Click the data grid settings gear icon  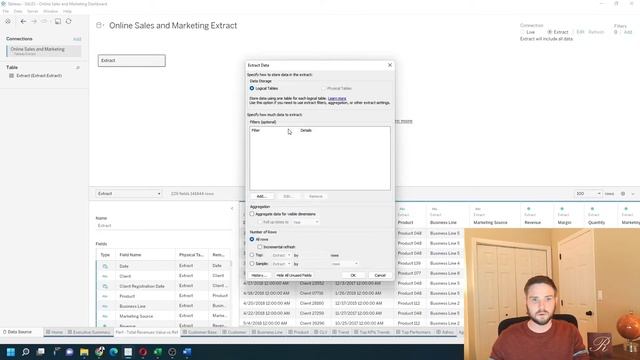(x=623, y=193)
